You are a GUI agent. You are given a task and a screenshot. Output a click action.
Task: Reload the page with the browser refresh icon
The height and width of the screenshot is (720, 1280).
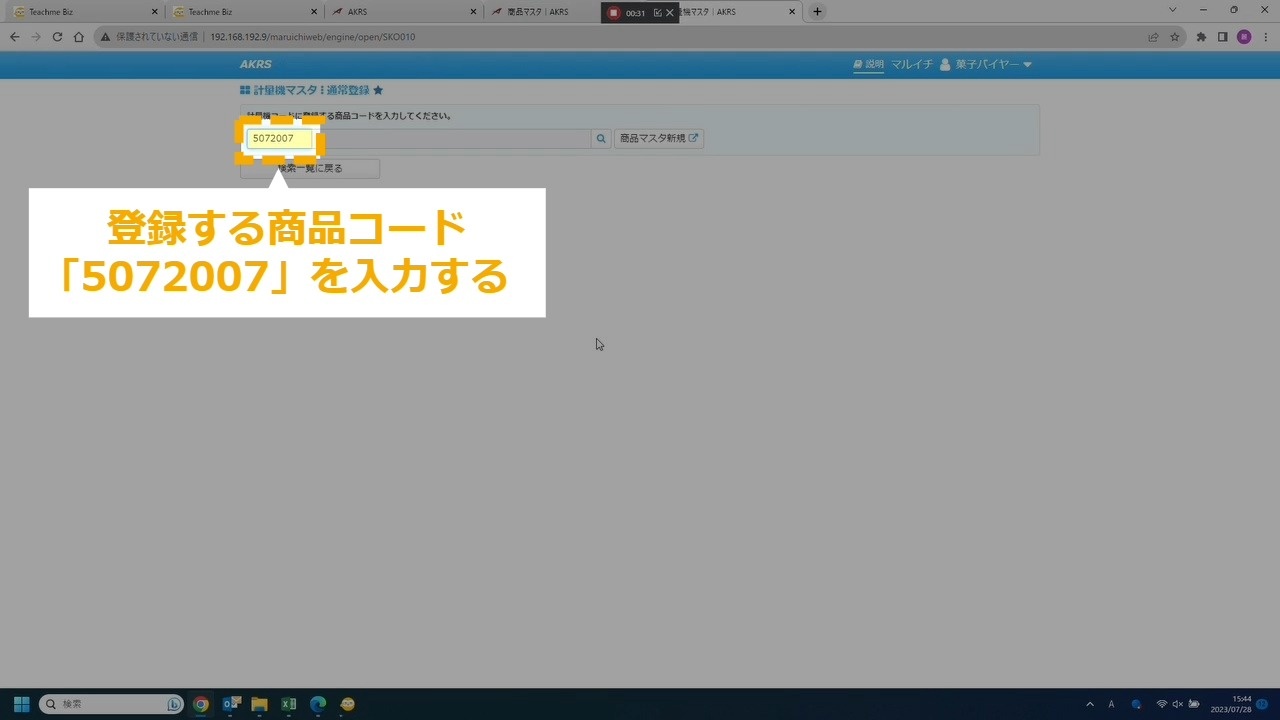click(57, 37)
